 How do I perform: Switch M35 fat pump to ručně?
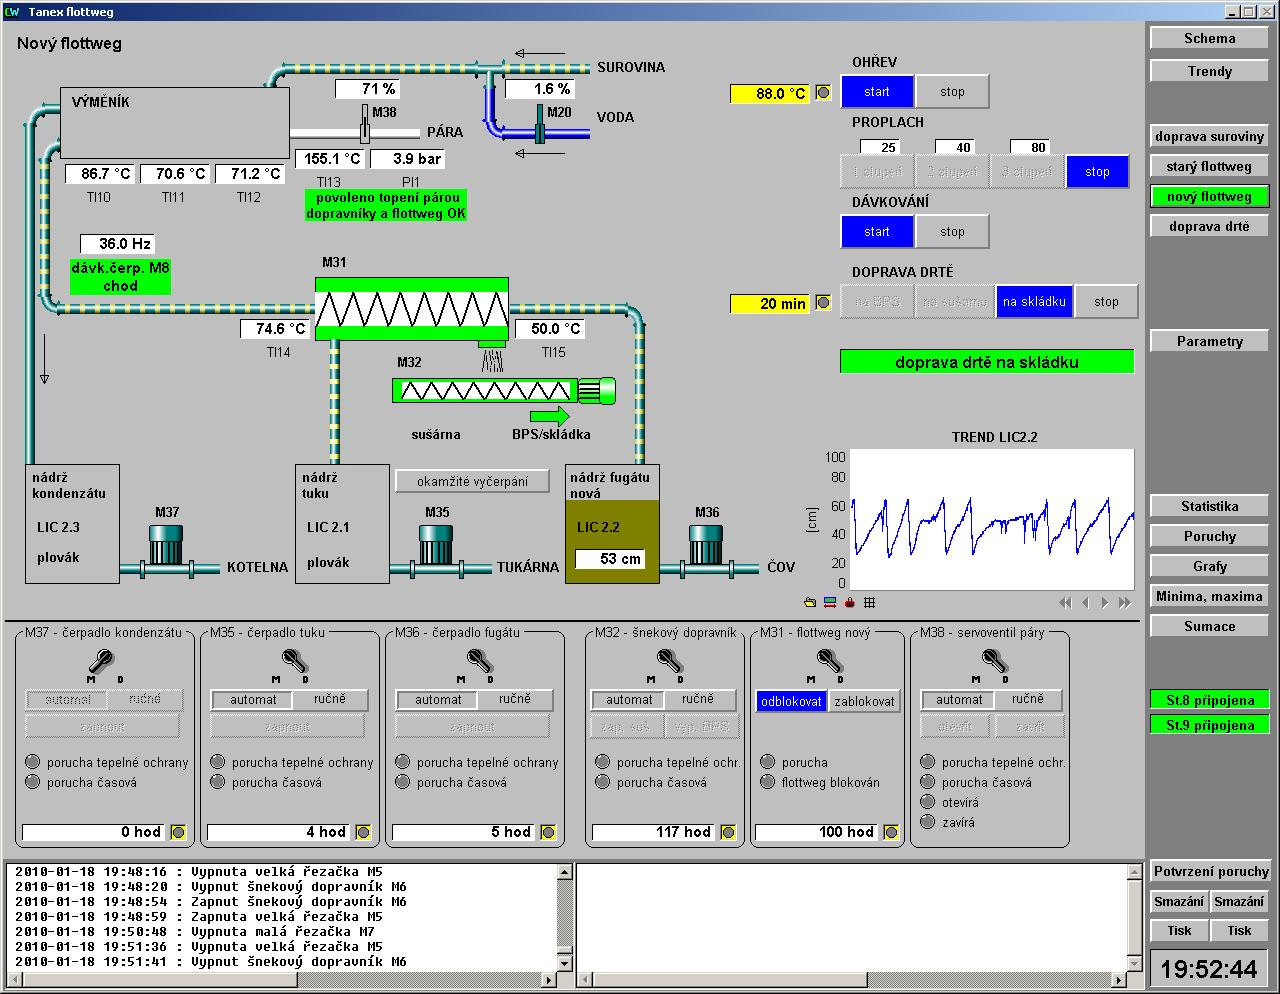click(329, 700)
